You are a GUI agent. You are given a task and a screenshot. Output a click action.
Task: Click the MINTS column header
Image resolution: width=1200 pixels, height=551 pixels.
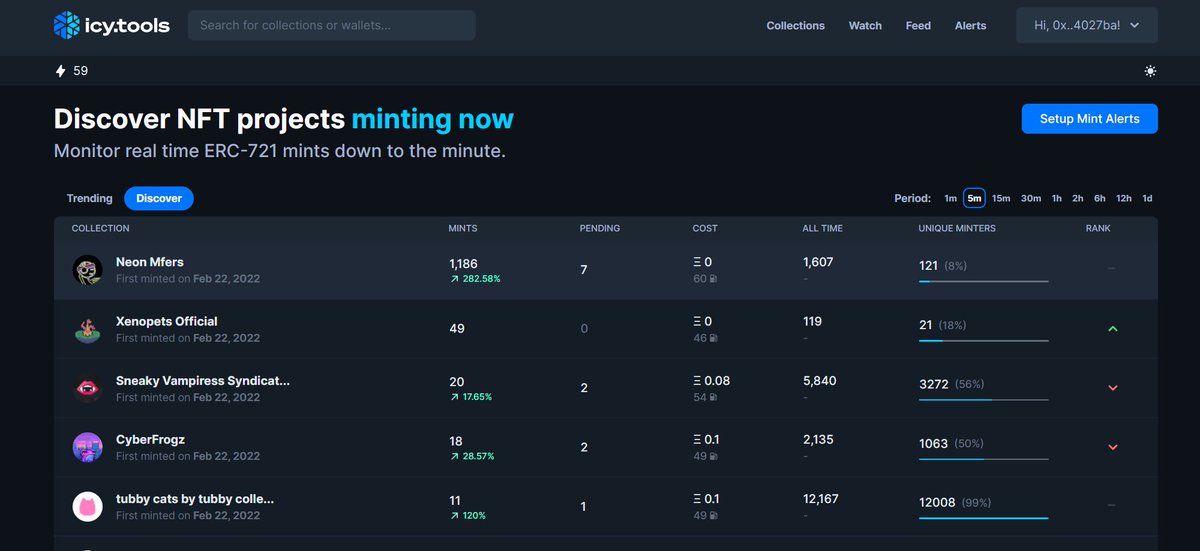(x=463, y=228)
